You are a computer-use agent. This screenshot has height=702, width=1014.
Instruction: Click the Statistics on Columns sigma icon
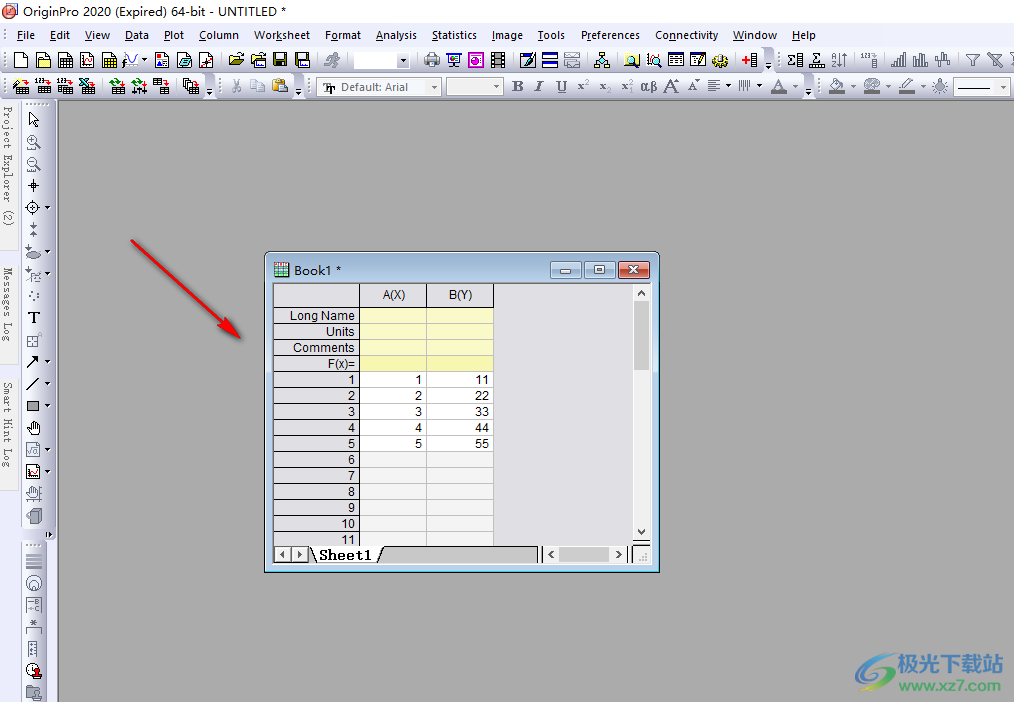click(x=795, y=60)
